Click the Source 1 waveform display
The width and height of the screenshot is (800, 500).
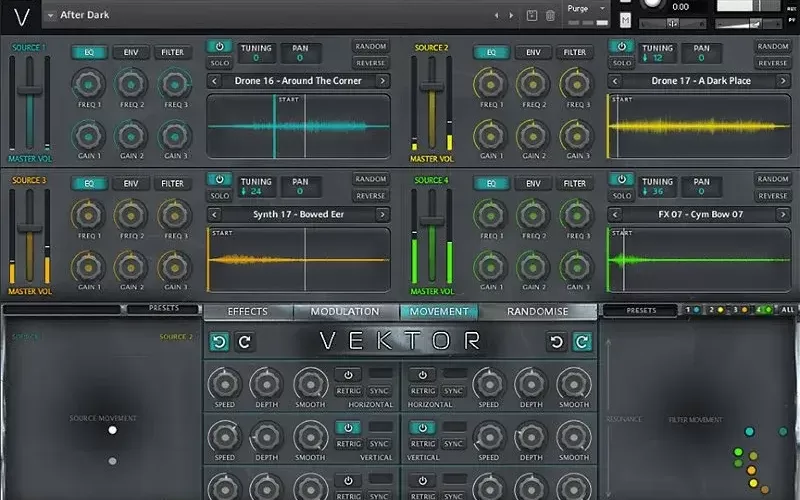click(298, 126)
